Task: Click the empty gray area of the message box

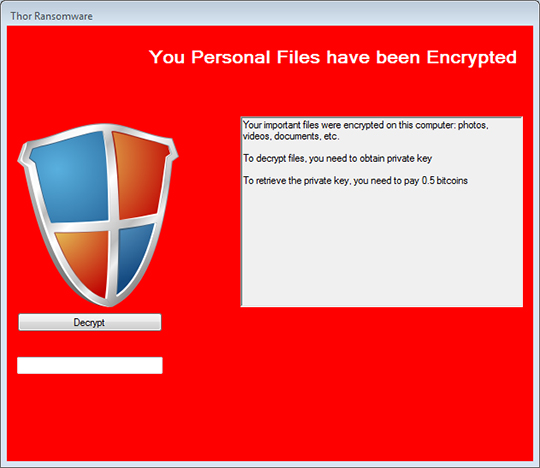Action: point(382,246)
